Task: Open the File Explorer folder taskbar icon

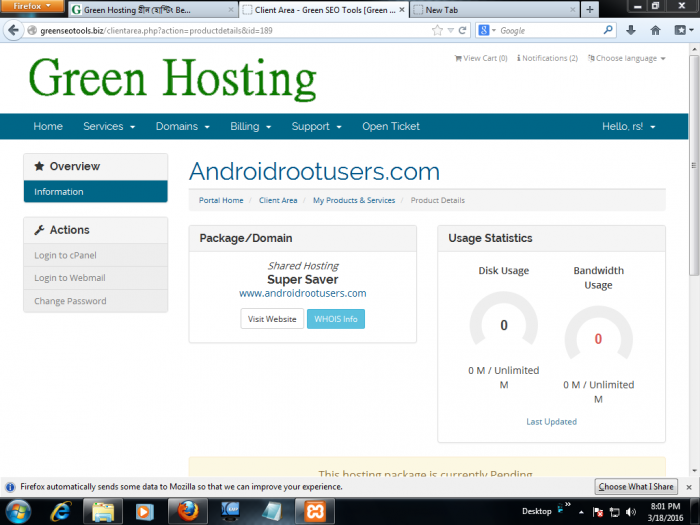Action: [x=103, y=511]
